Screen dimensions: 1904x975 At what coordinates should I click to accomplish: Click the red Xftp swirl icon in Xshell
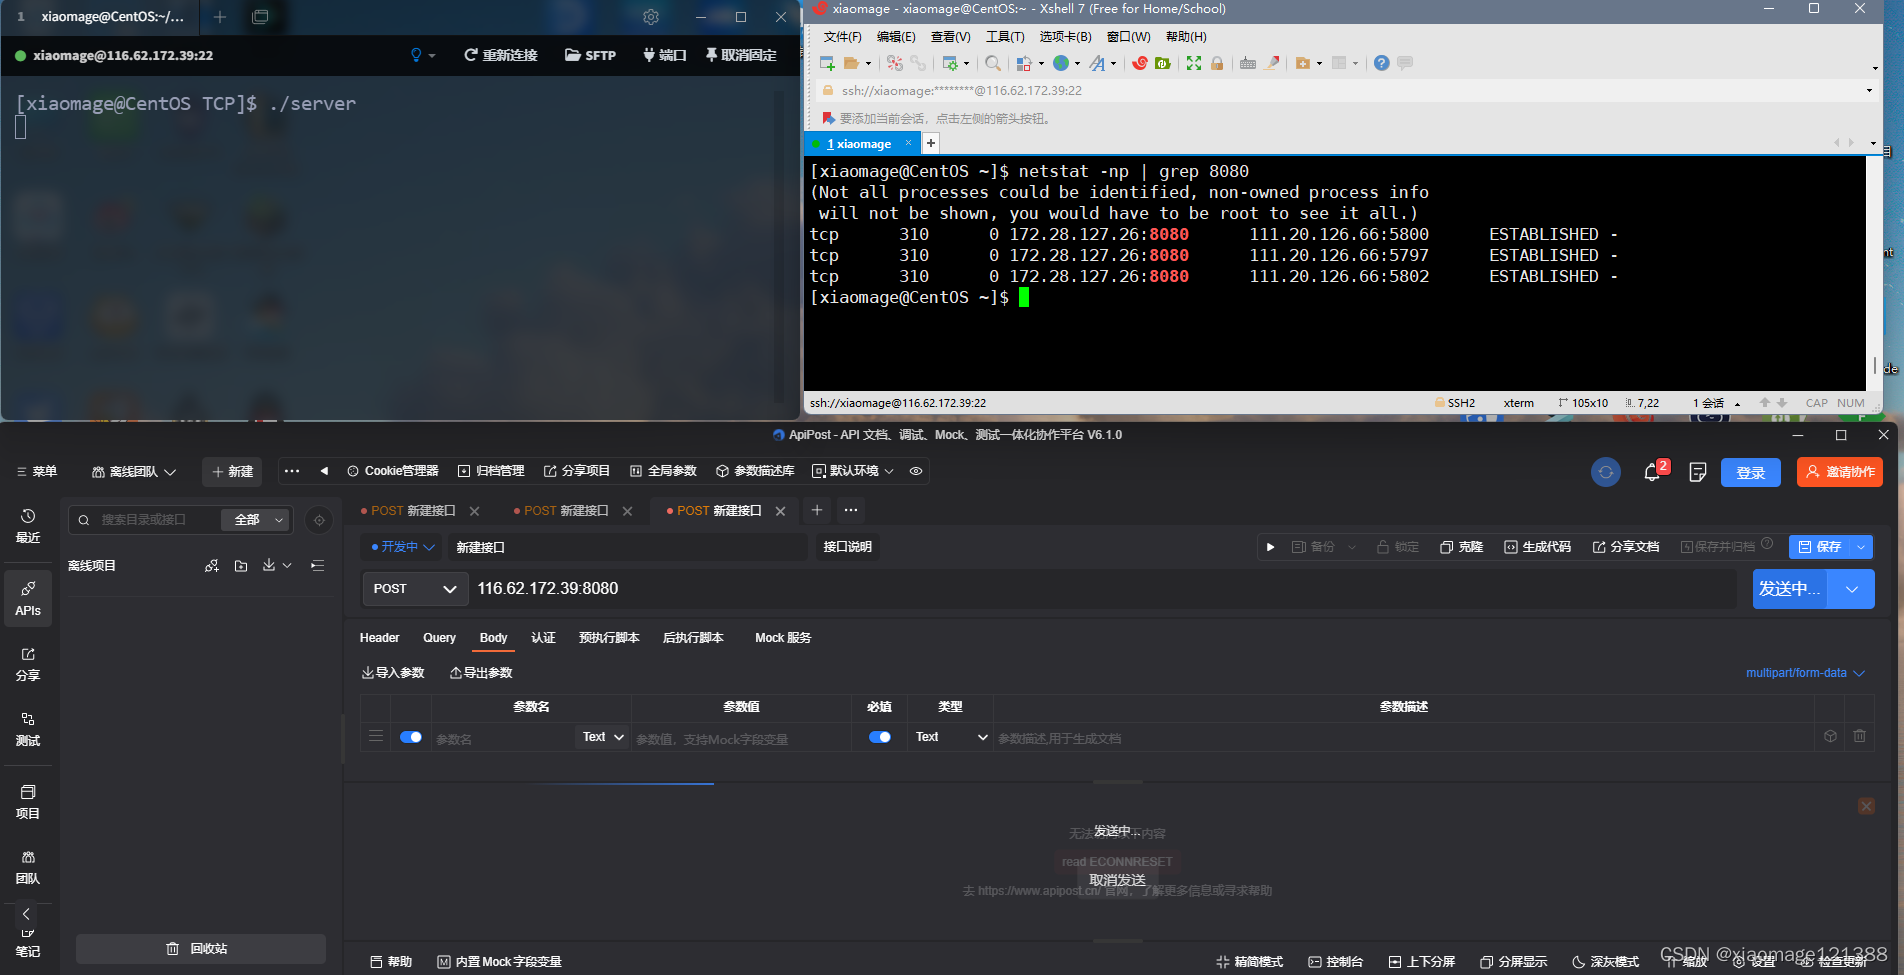coord(1139,63)
